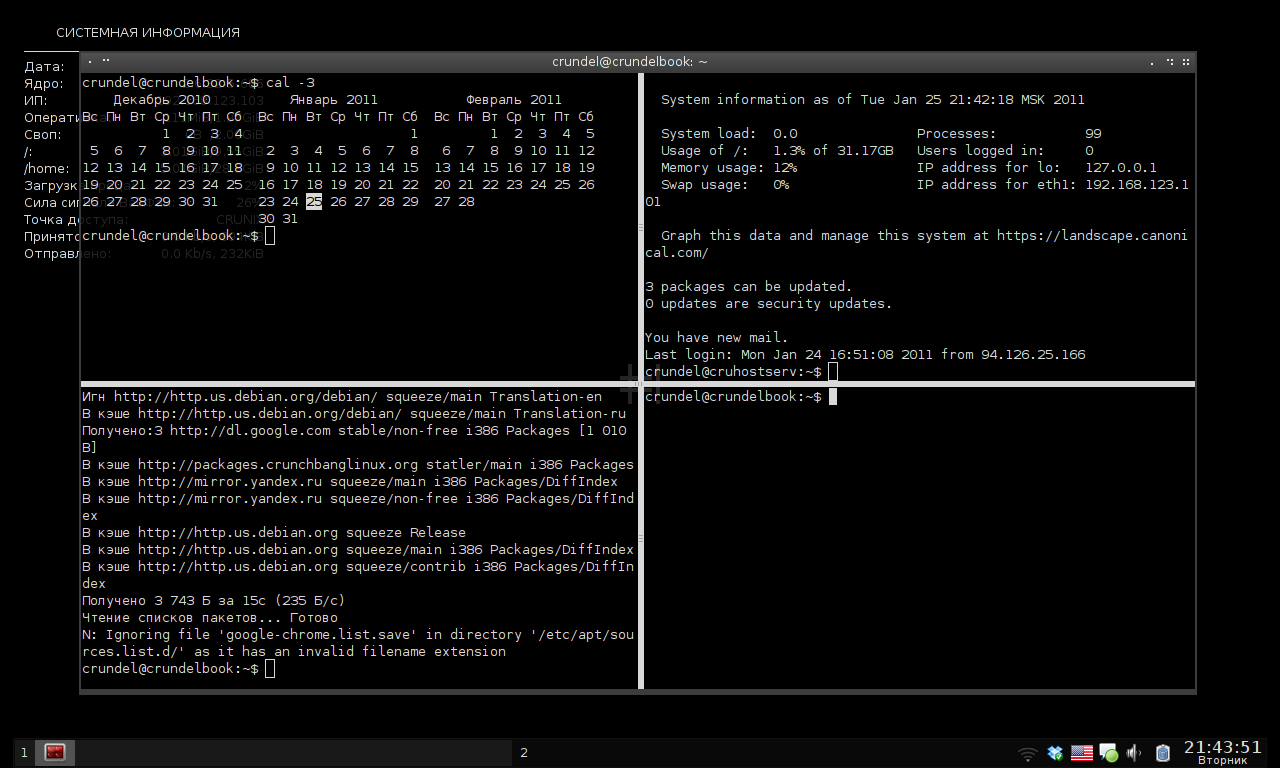
Task: Click the 'Users logged in: 0' entry
Action: (1005, 151)
